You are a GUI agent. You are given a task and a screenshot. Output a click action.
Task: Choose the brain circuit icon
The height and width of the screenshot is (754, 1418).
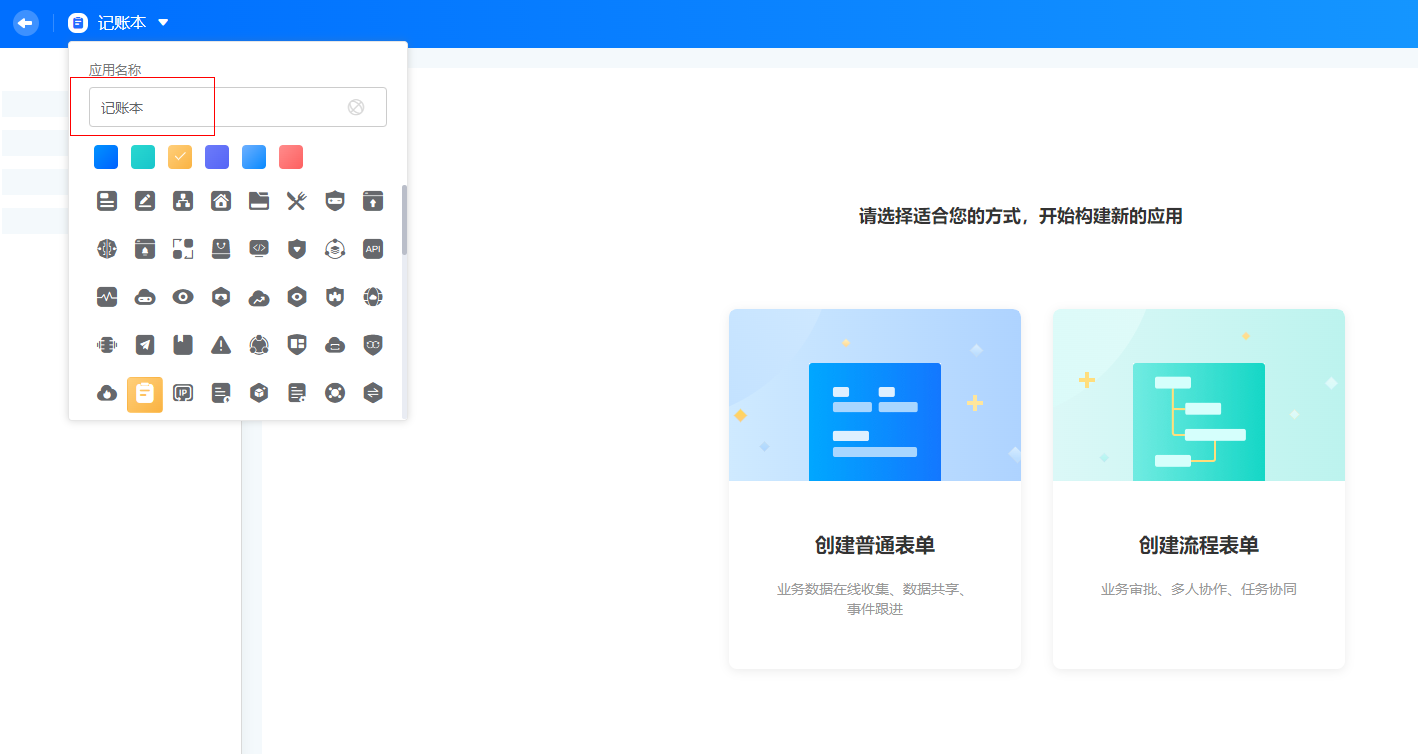(107, 249)
